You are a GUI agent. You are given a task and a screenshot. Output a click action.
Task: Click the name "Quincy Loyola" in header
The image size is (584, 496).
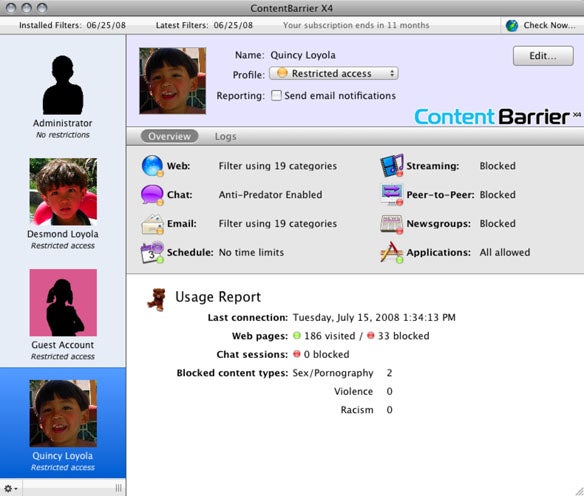[x=303, y=55]
